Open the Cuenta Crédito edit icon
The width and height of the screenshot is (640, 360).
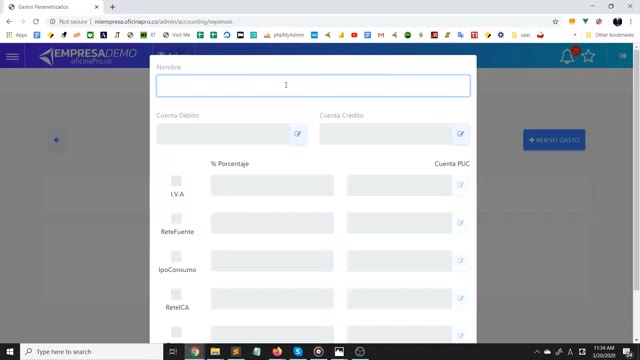(x=460, y=134)
